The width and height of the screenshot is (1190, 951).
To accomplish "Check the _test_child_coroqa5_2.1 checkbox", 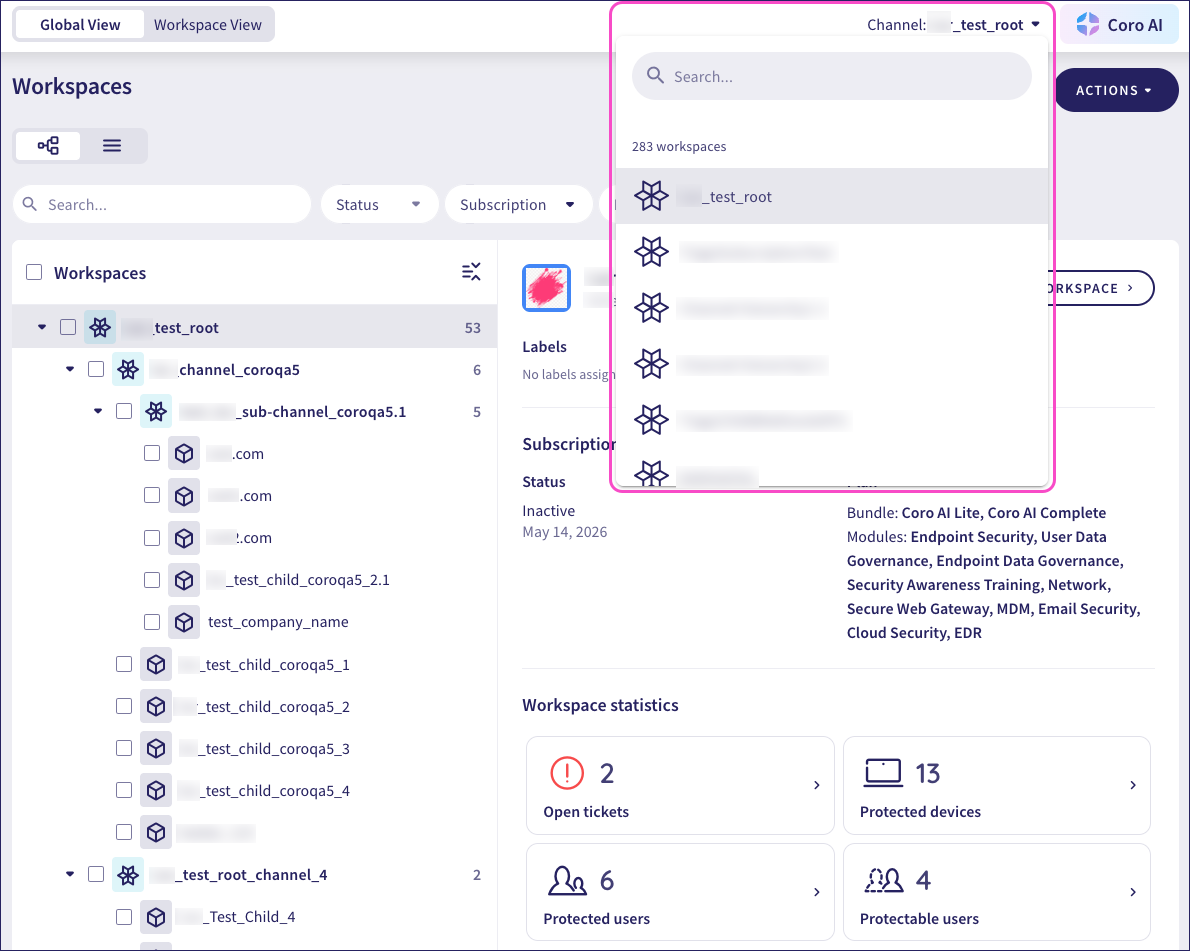I will pyautogui.click(x=152, y=580).
